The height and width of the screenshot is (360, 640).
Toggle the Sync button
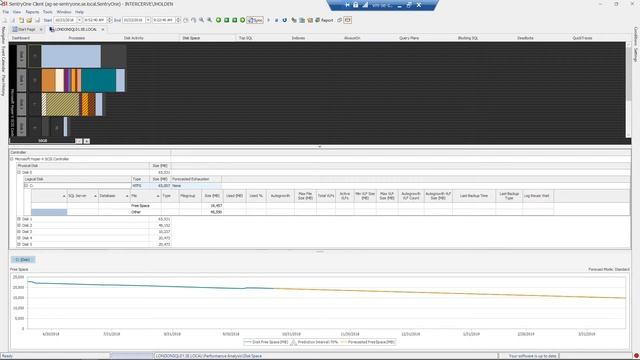255,20
